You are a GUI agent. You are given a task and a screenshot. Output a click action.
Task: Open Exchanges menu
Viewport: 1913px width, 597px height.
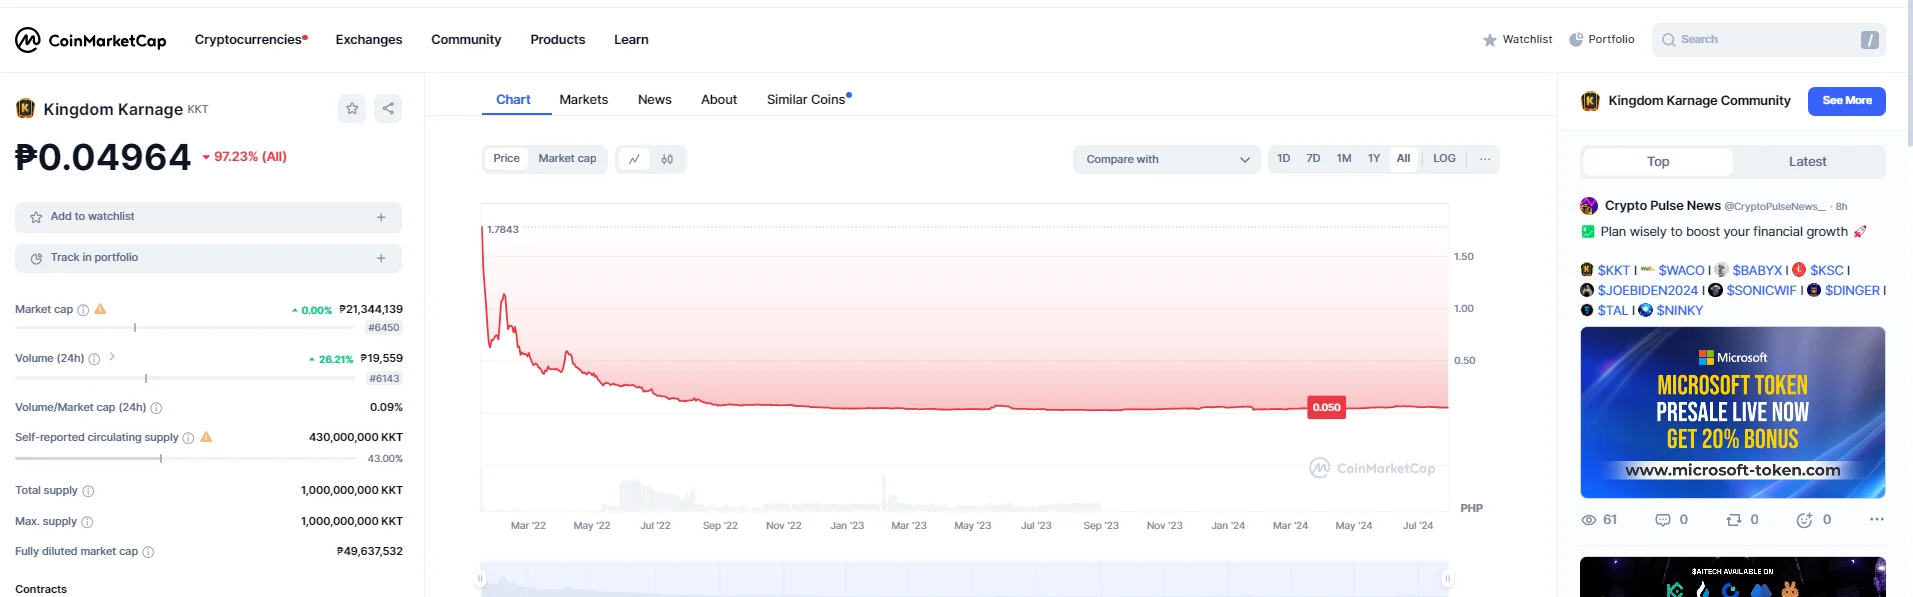[369, 40]
